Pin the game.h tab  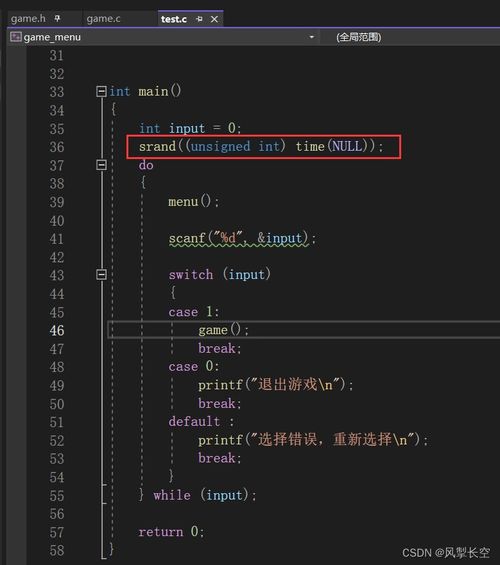58,18
